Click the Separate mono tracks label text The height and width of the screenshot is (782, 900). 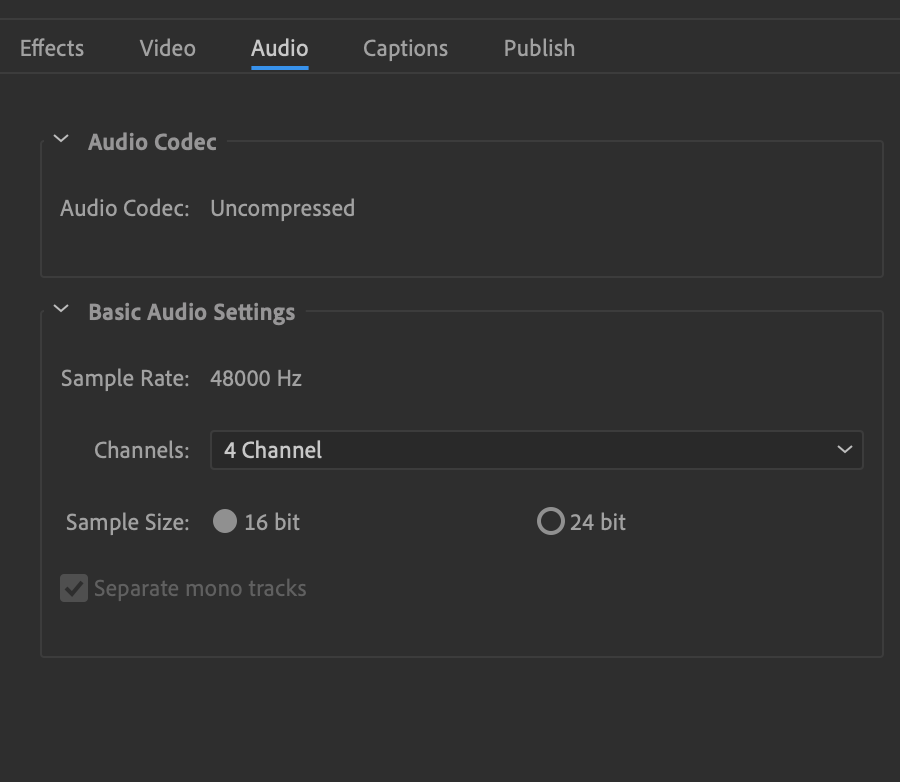click(198, 588)
